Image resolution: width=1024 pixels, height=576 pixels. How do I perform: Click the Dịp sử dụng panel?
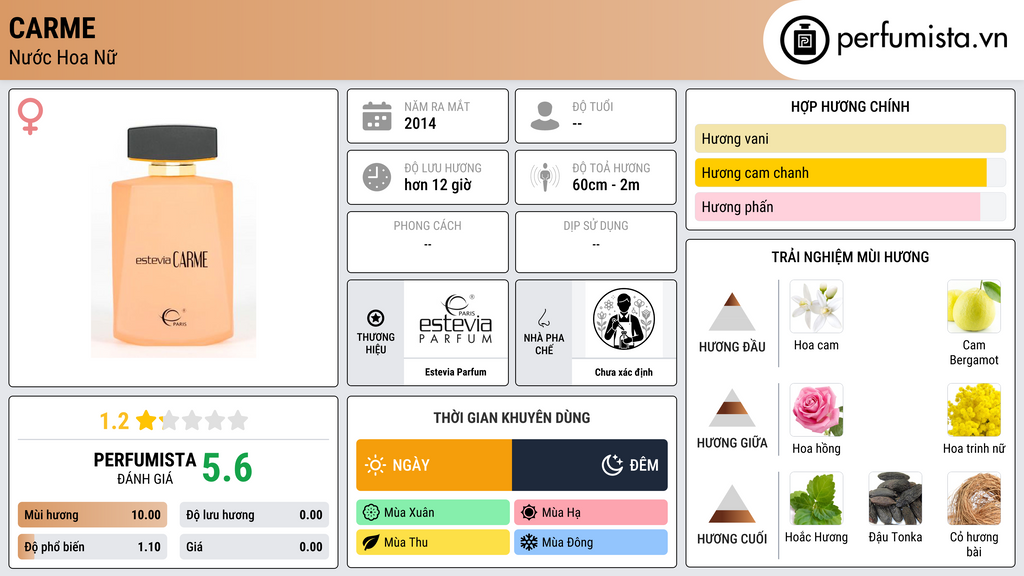tap(596, 242)
